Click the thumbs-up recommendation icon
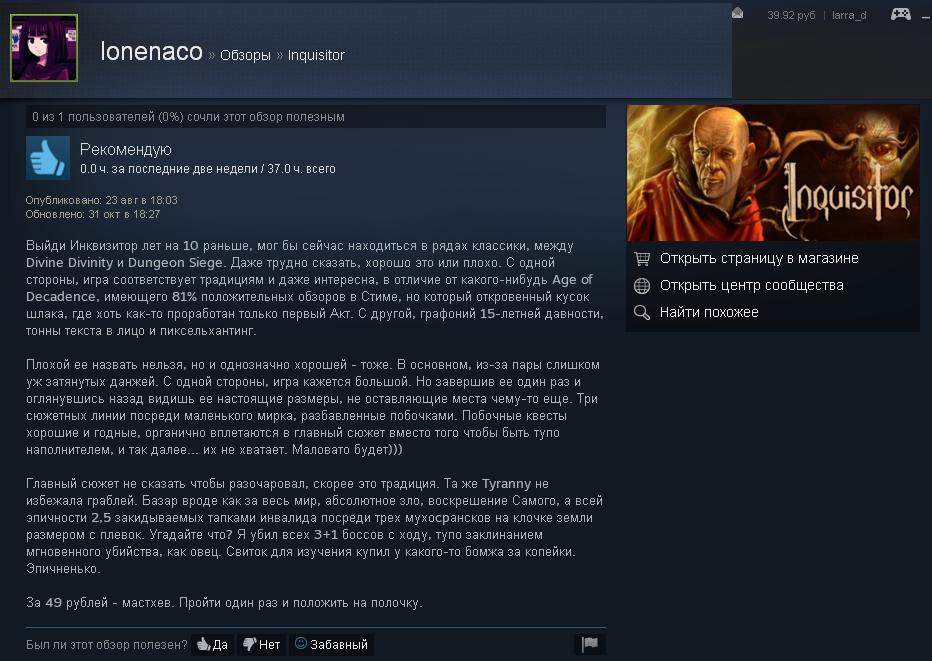The height and width of the screenshot is (661, 932). click(48, 158)
